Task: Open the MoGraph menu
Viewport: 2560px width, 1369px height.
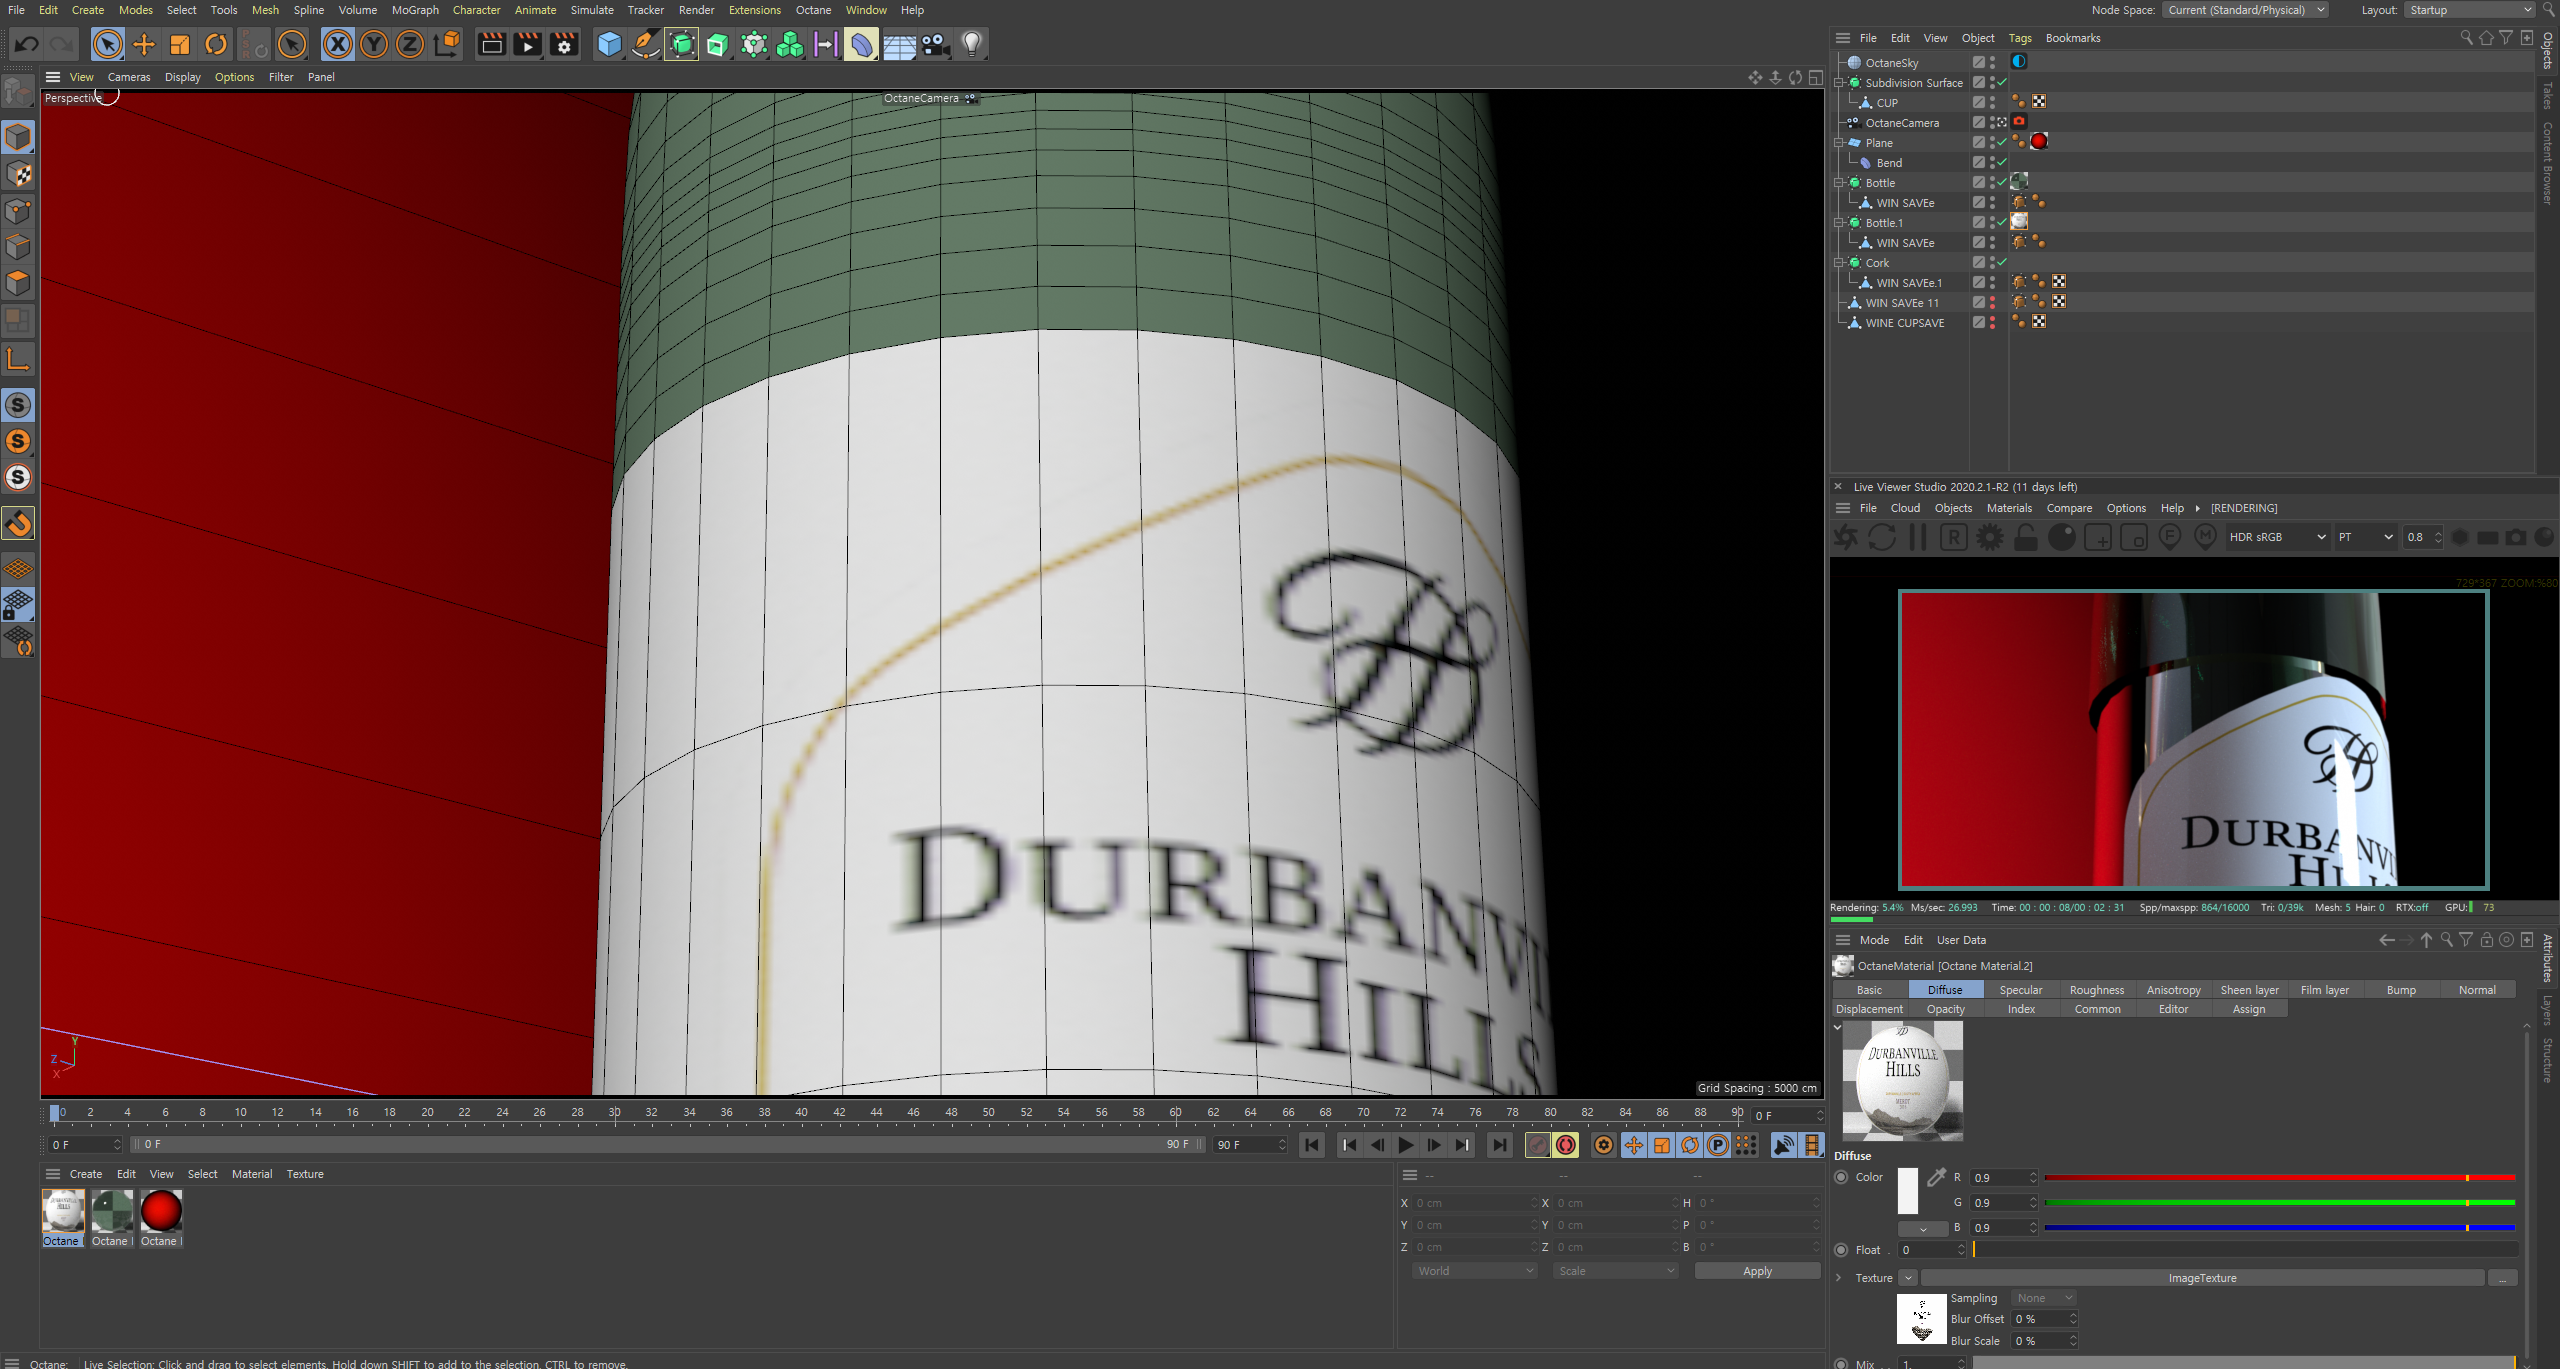Action: (x=415, y=10)
